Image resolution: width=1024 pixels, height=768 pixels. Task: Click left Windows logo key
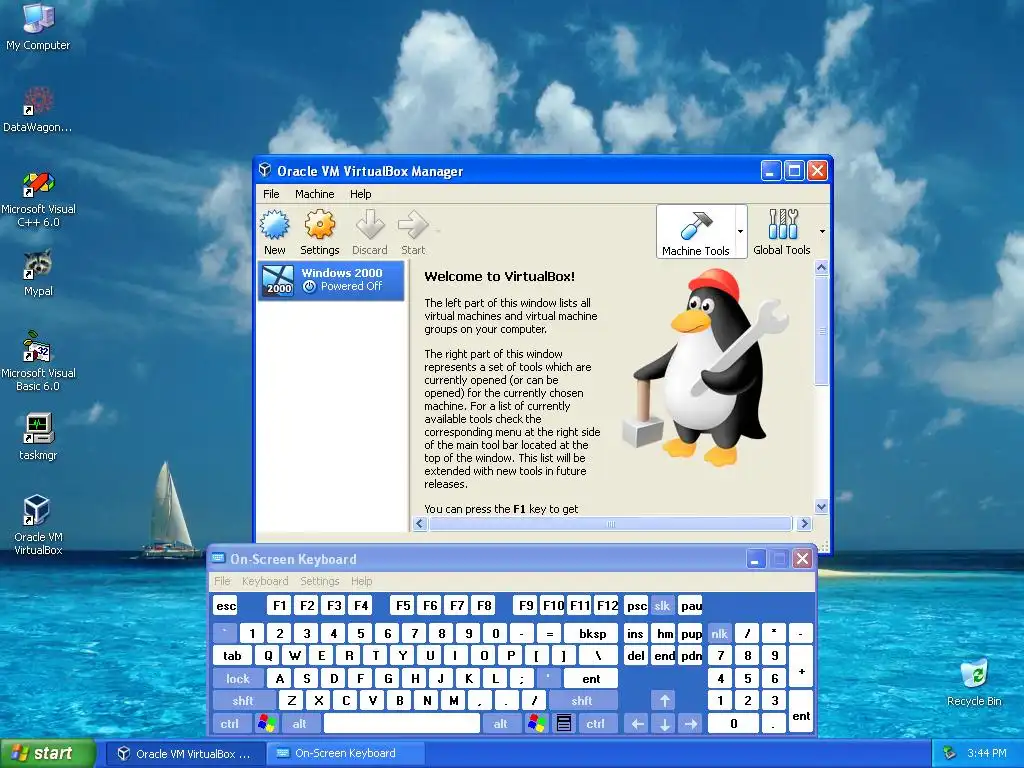click(x=266, y=724)
